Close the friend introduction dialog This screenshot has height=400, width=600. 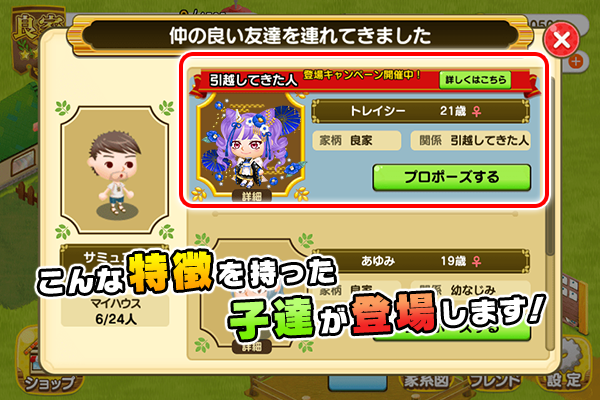coord(561,40)
